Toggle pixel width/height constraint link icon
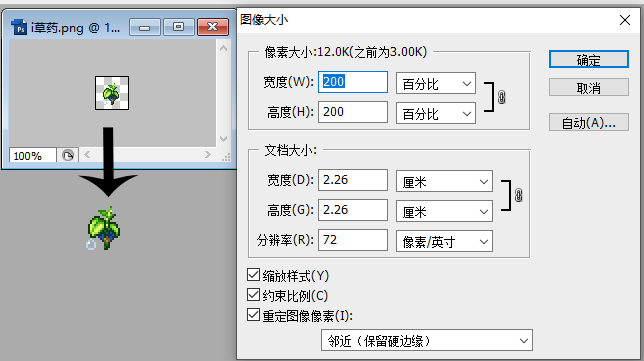Viewport: 644px width, 361px height. point(501,97)
